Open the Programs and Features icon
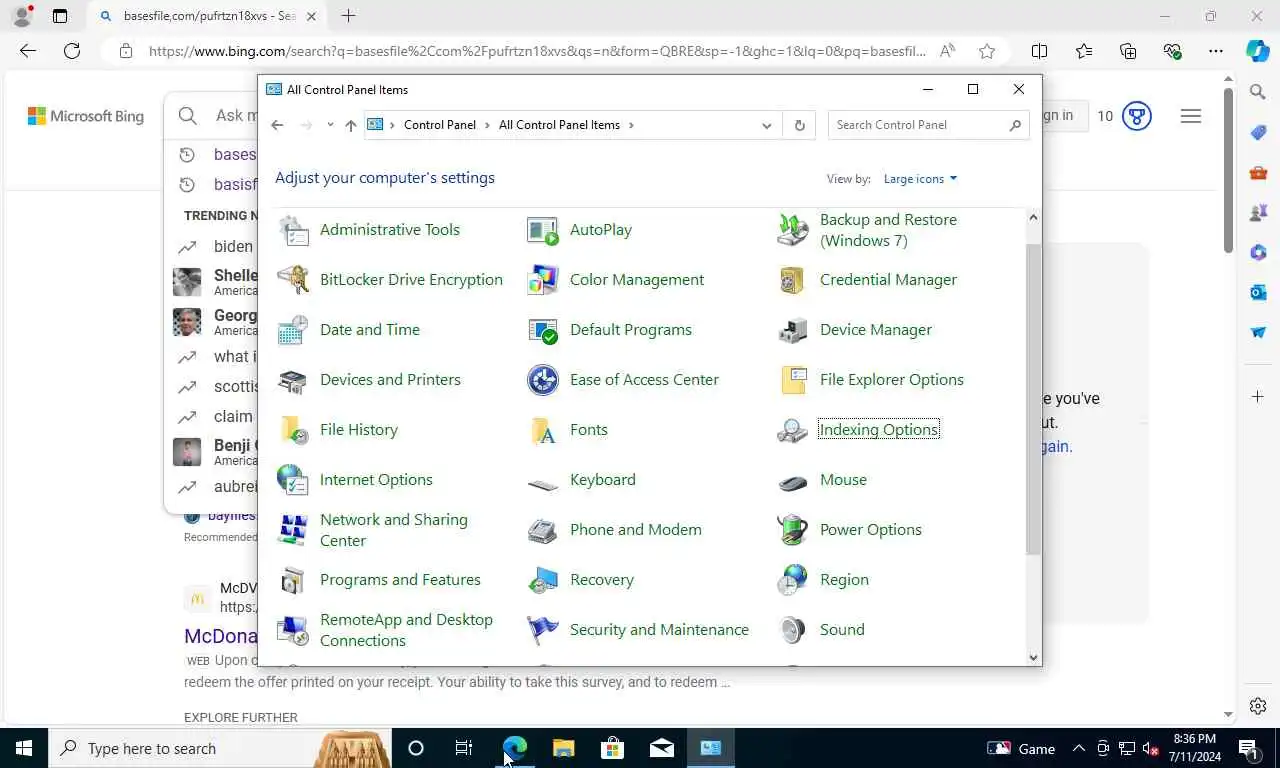 tap(293, 580)
